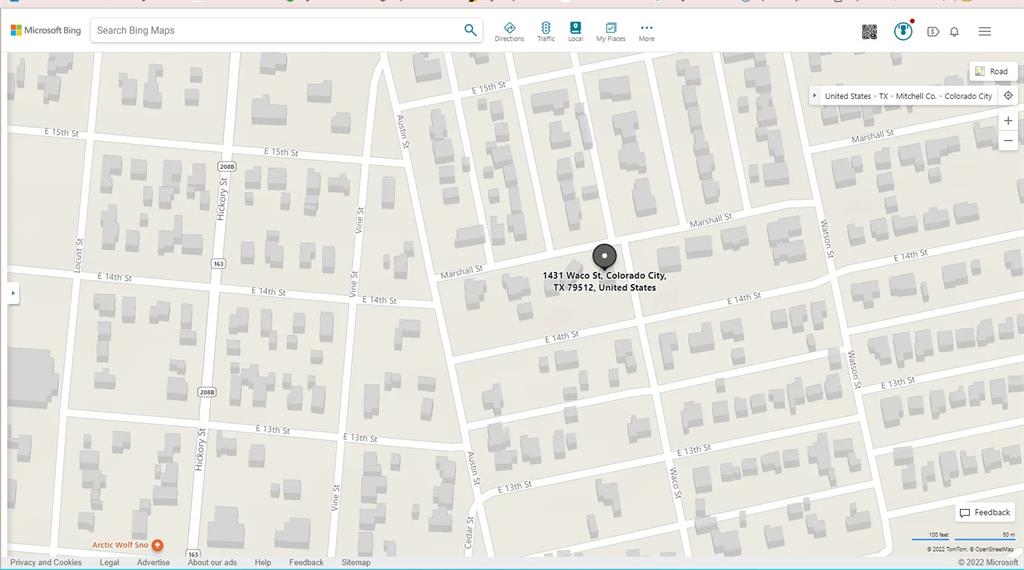Zoom in on the map
Viewport: 1024px width, 570px height.
point(1008,121)
